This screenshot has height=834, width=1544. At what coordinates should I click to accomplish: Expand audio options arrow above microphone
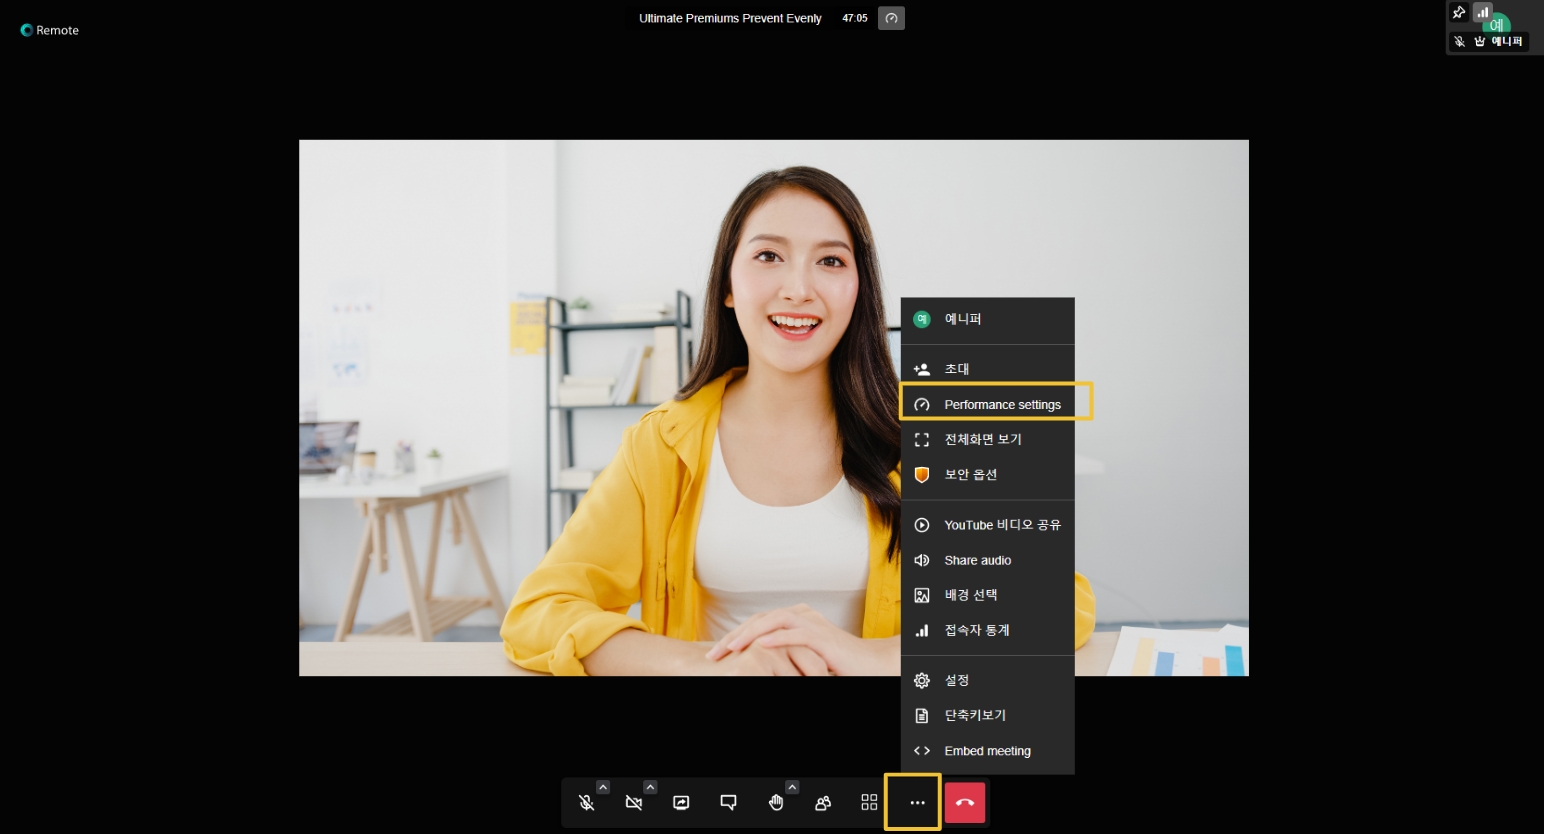[603, 787]
